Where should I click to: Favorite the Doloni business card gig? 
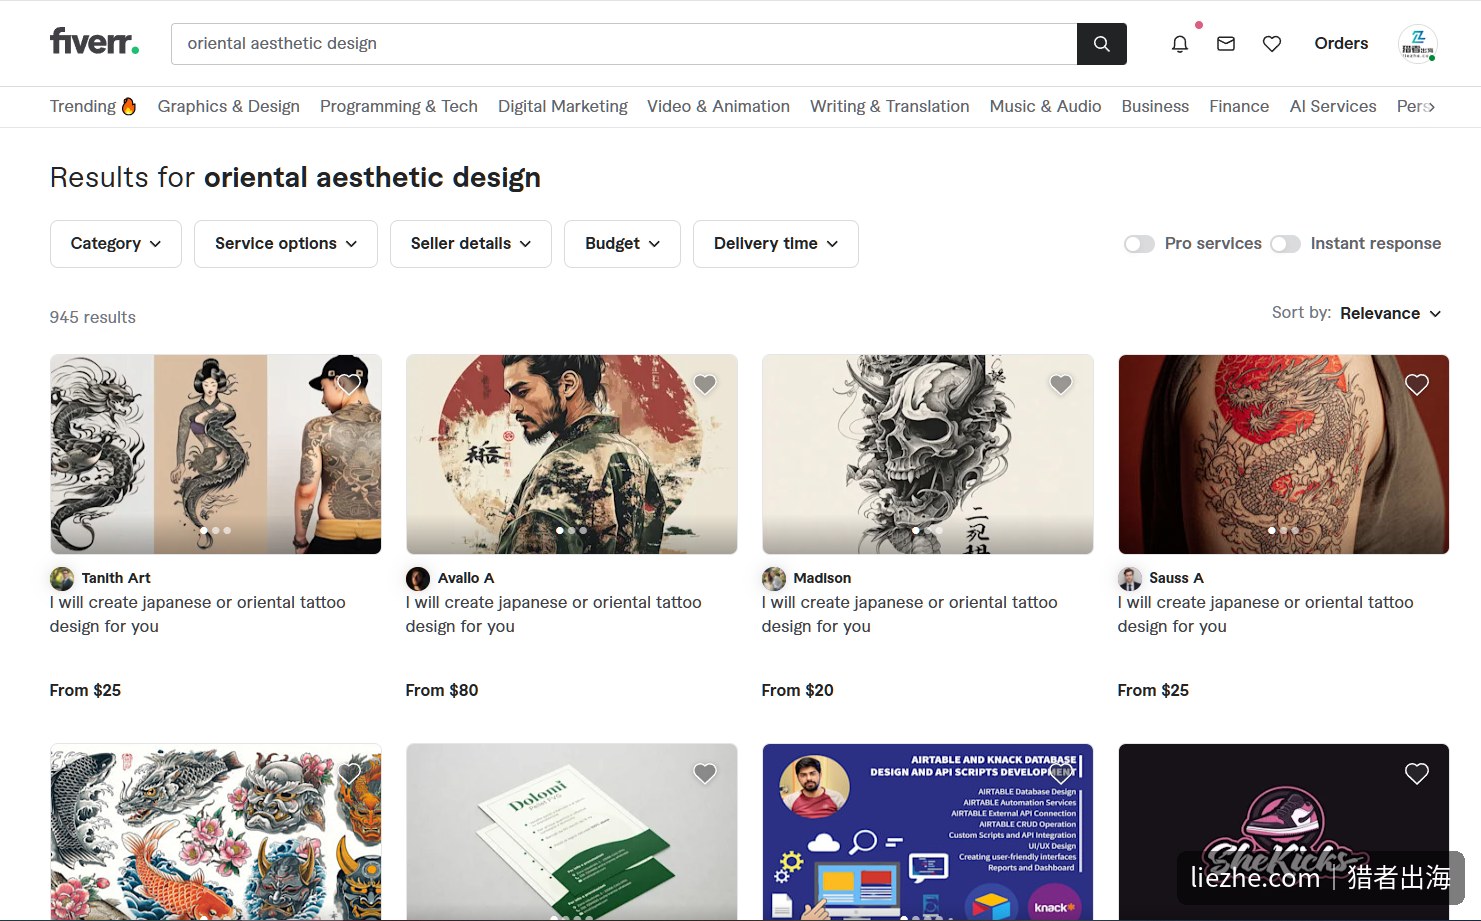pos(705,773)
